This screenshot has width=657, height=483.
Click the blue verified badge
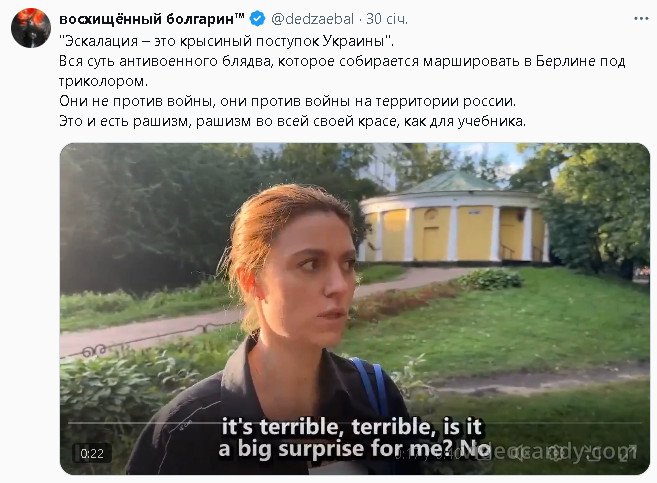(257, 19)
